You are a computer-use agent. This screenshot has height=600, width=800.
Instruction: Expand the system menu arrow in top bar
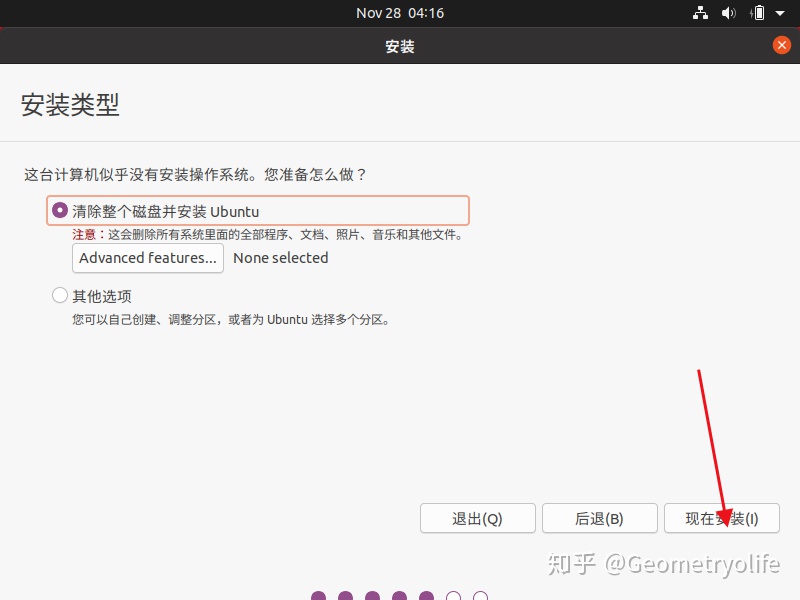tap(780, 13)
